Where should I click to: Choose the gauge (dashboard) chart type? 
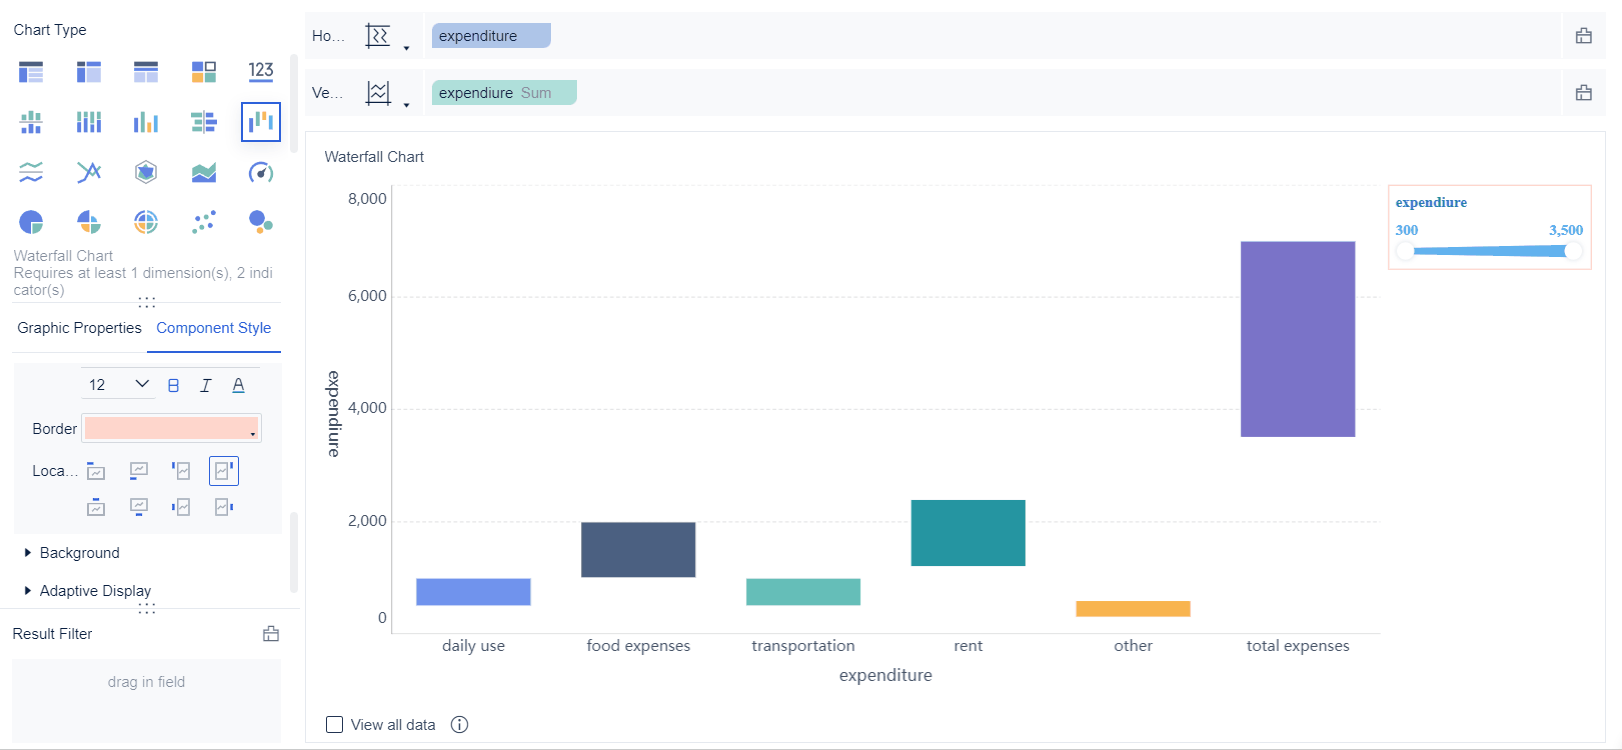point(261,173)
